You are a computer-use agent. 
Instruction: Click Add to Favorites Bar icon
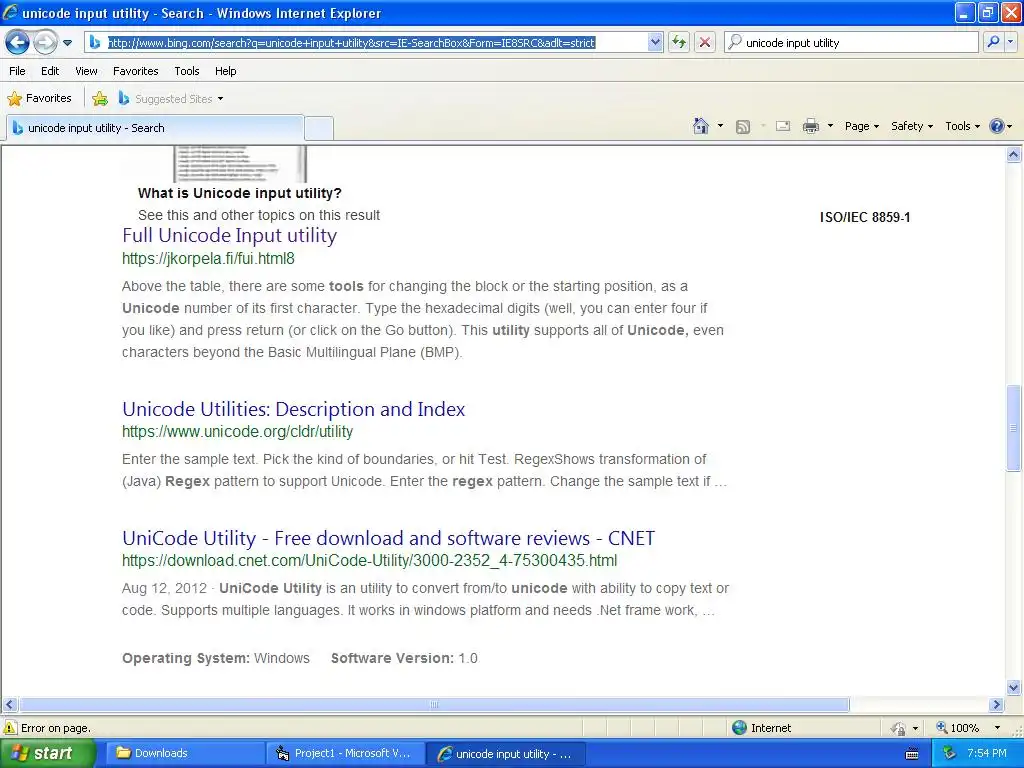pos(100,99)
